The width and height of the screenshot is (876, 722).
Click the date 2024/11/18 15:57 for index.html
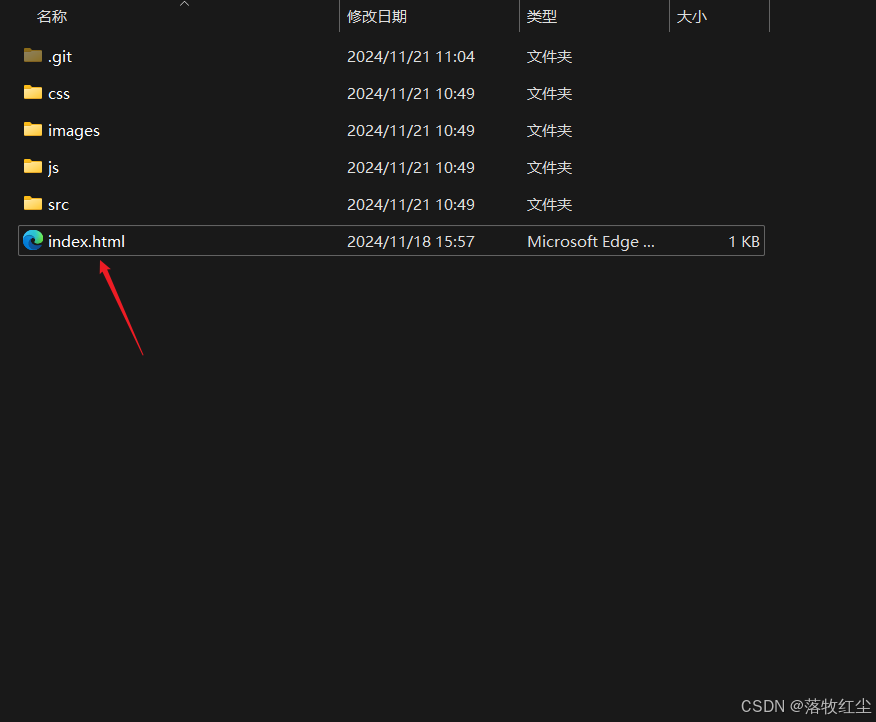411,241
